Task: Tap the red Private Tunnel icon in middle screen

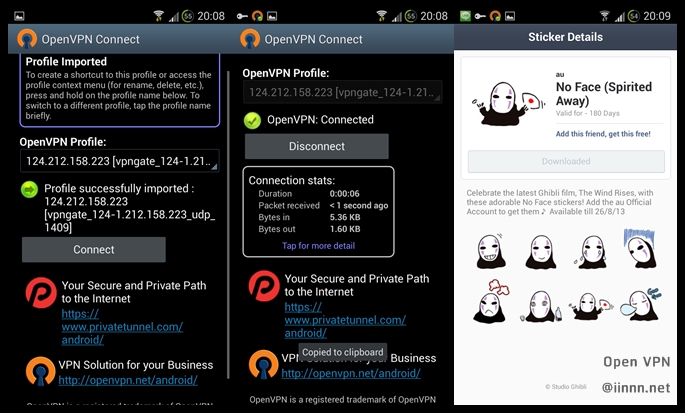Action: tap(262, 292)
